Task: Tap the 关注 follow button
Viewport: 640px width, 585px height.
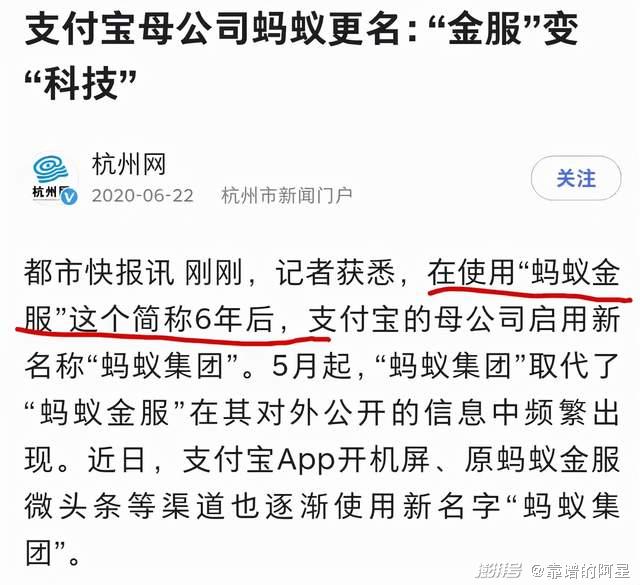Action: click(x=576, y=178)
